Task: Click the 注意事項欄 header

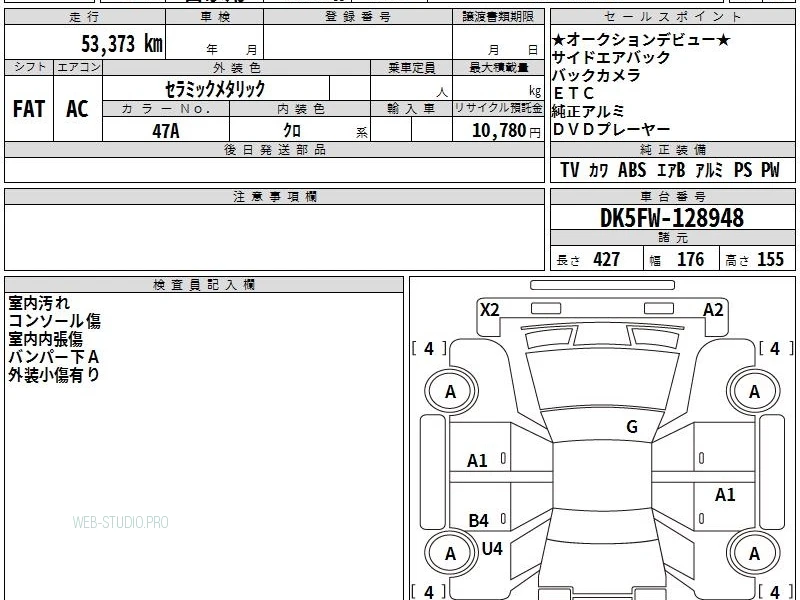Action: 274,196
